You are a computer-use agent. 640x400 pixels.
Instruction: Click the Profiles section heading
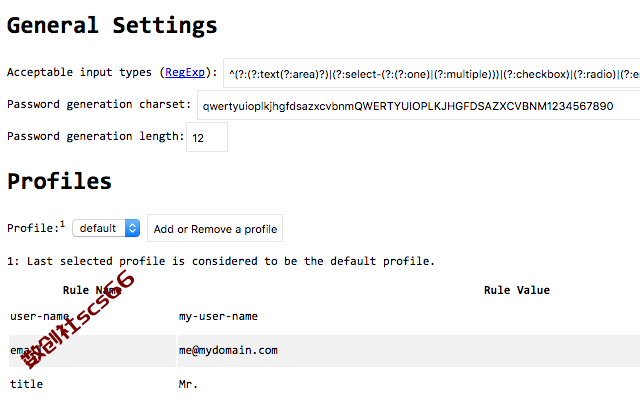pyautogui.click(x=59, y=181)
